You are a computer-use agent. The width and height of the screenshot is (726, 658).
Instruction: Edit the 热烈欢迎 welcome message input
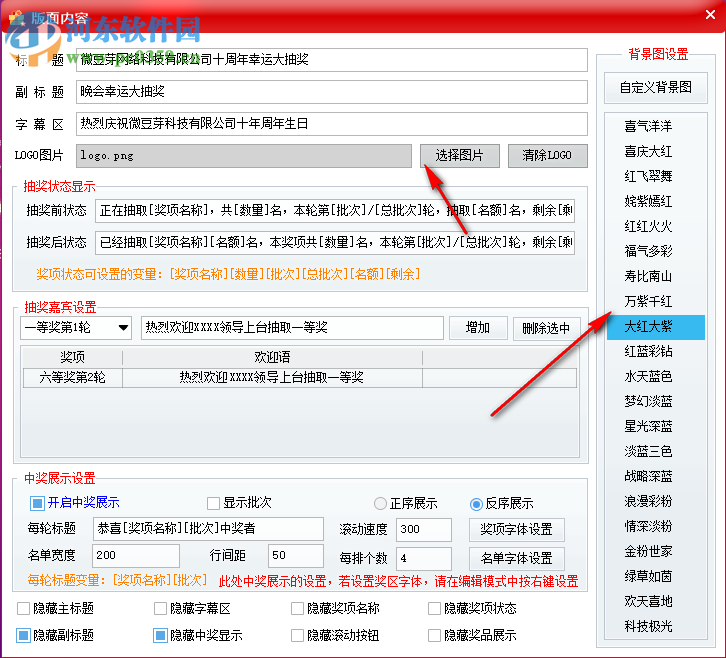292,328
